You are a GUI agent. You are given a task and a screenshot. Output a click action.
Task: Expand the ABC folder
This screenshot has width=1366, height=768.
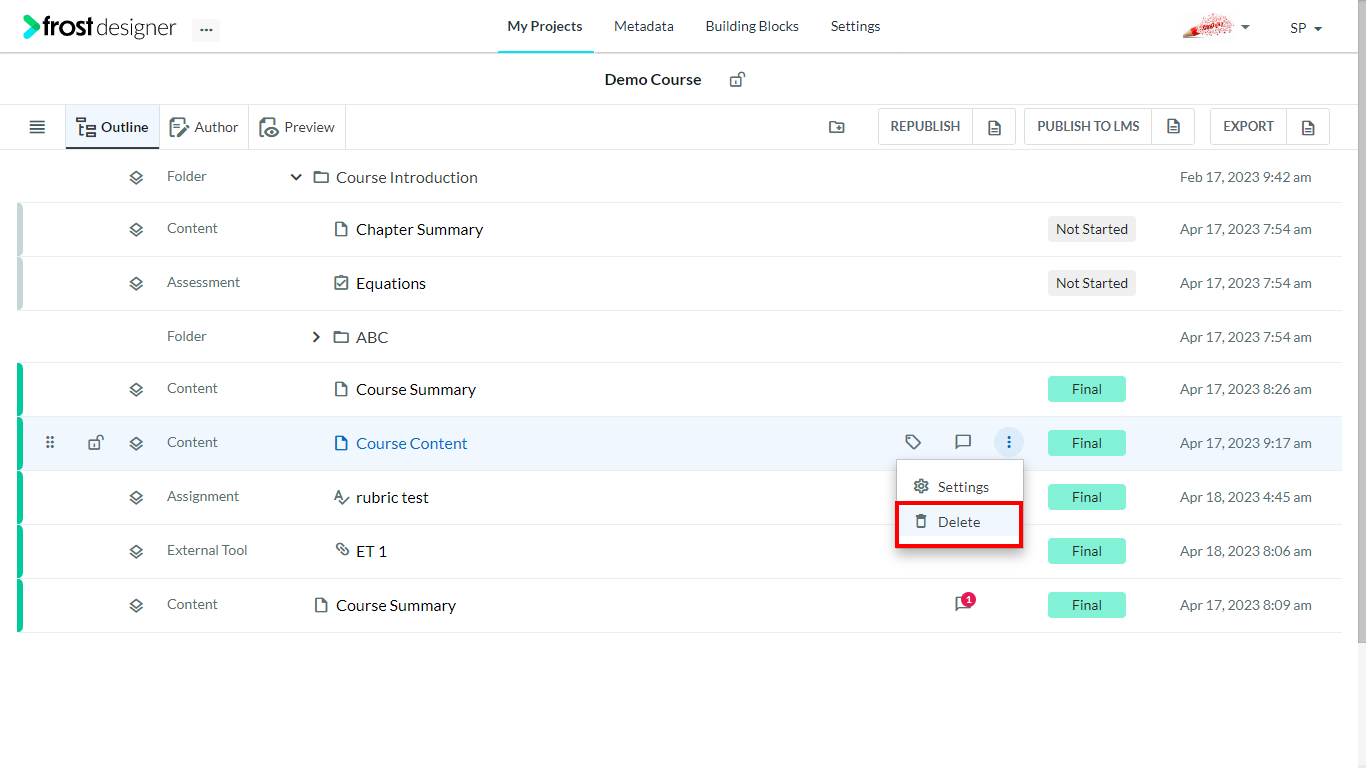click(x=316, y=337)
